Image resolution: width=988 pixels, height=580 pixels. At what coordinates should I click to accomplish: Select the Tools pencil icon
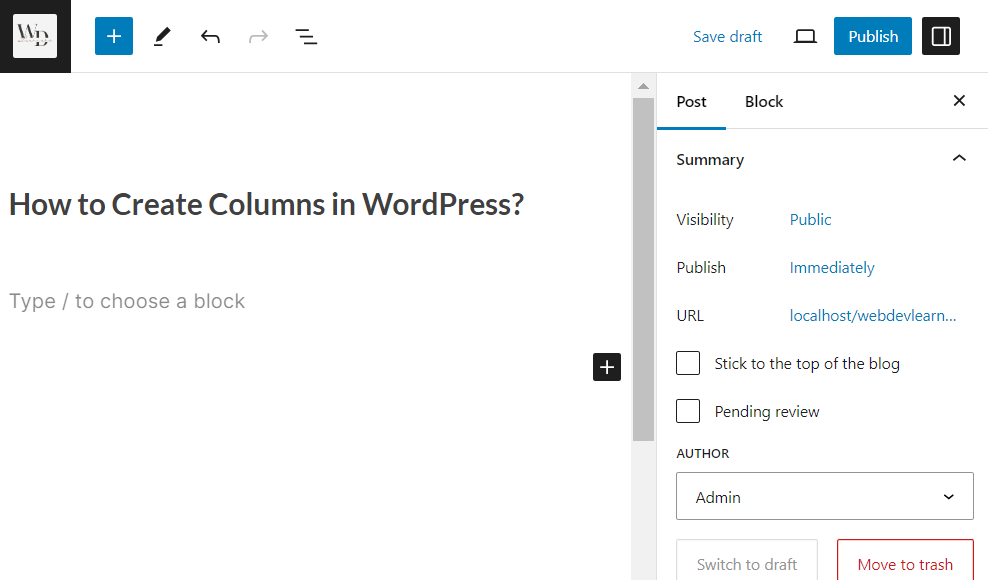click(162, 37)
